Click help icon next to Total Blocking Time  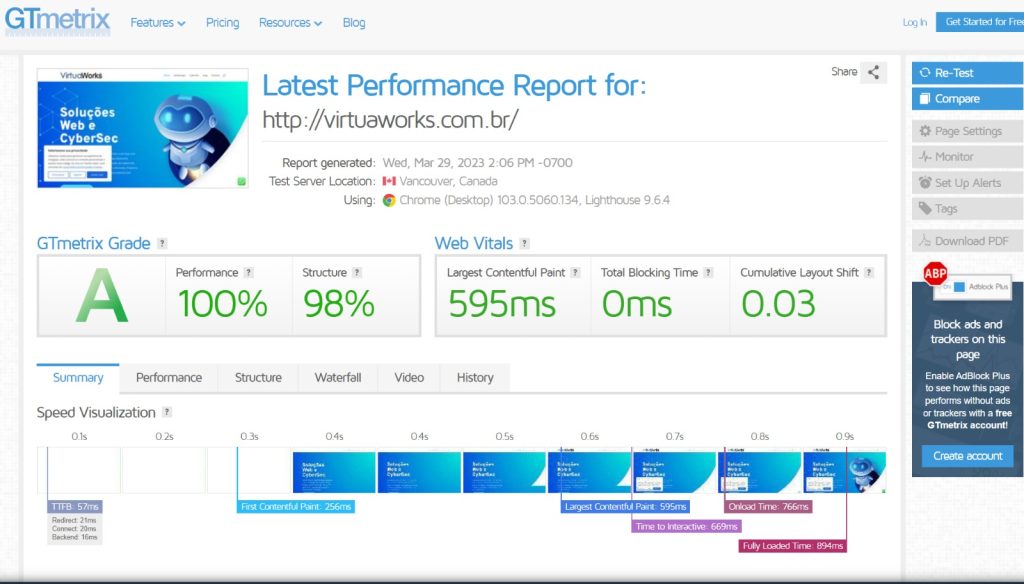pyautogui.click(x=709, y=272)
